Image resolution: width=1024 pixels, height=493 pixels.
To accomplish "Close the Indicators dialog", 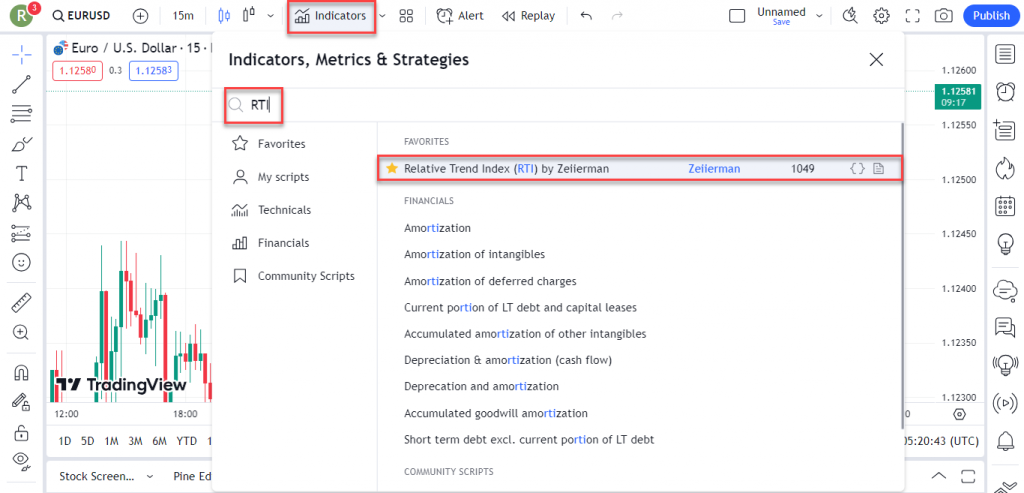I will point(876,59).
